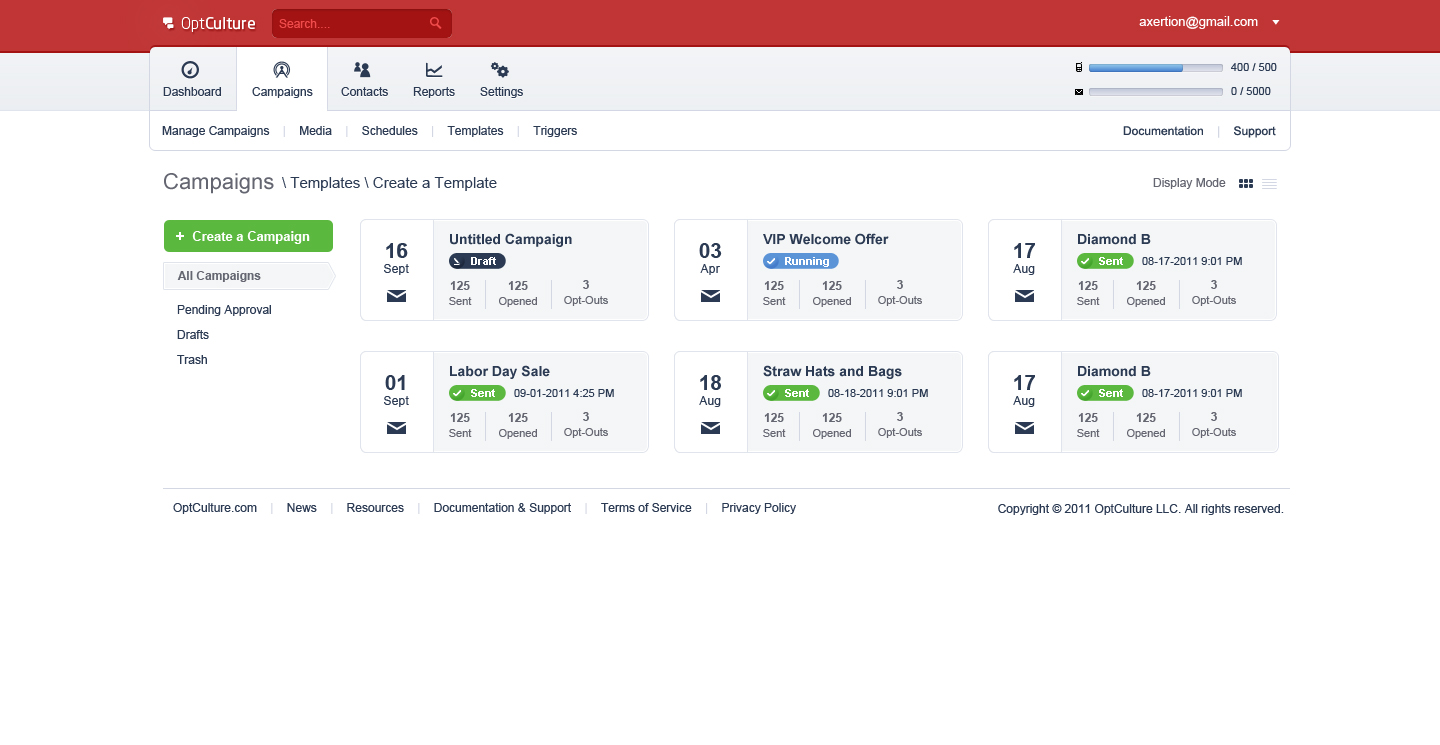Open OptCulture.com footer link
Viewport: 1440px width, 745px height.
(x=215, y=508)
